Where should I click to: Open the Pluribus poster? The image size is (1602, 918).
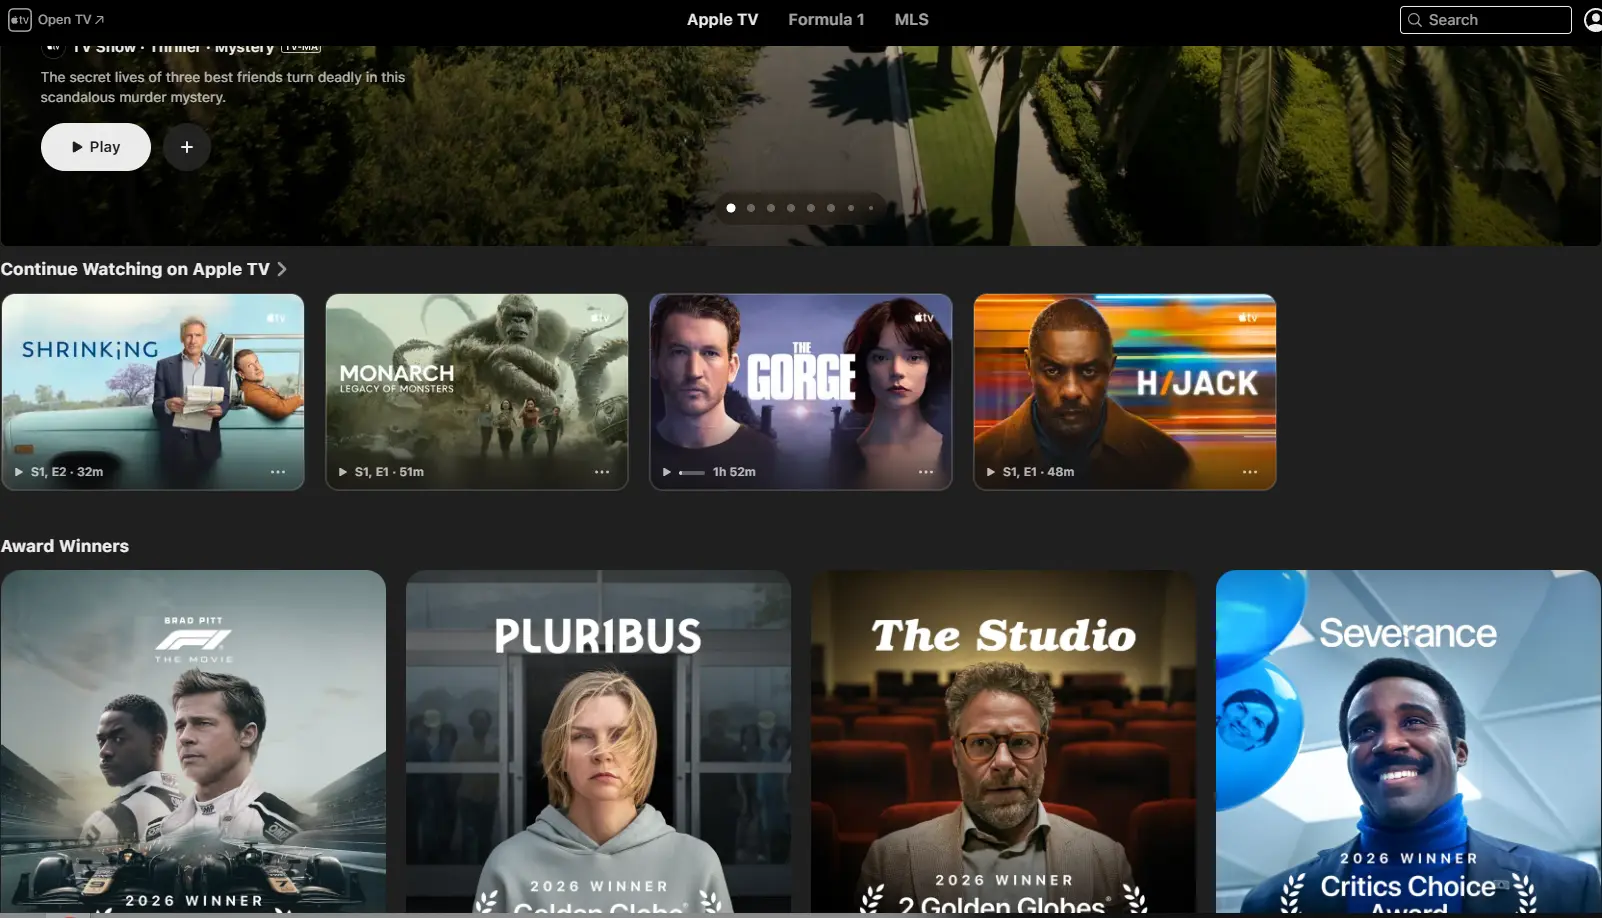click(x=598, y=741)
